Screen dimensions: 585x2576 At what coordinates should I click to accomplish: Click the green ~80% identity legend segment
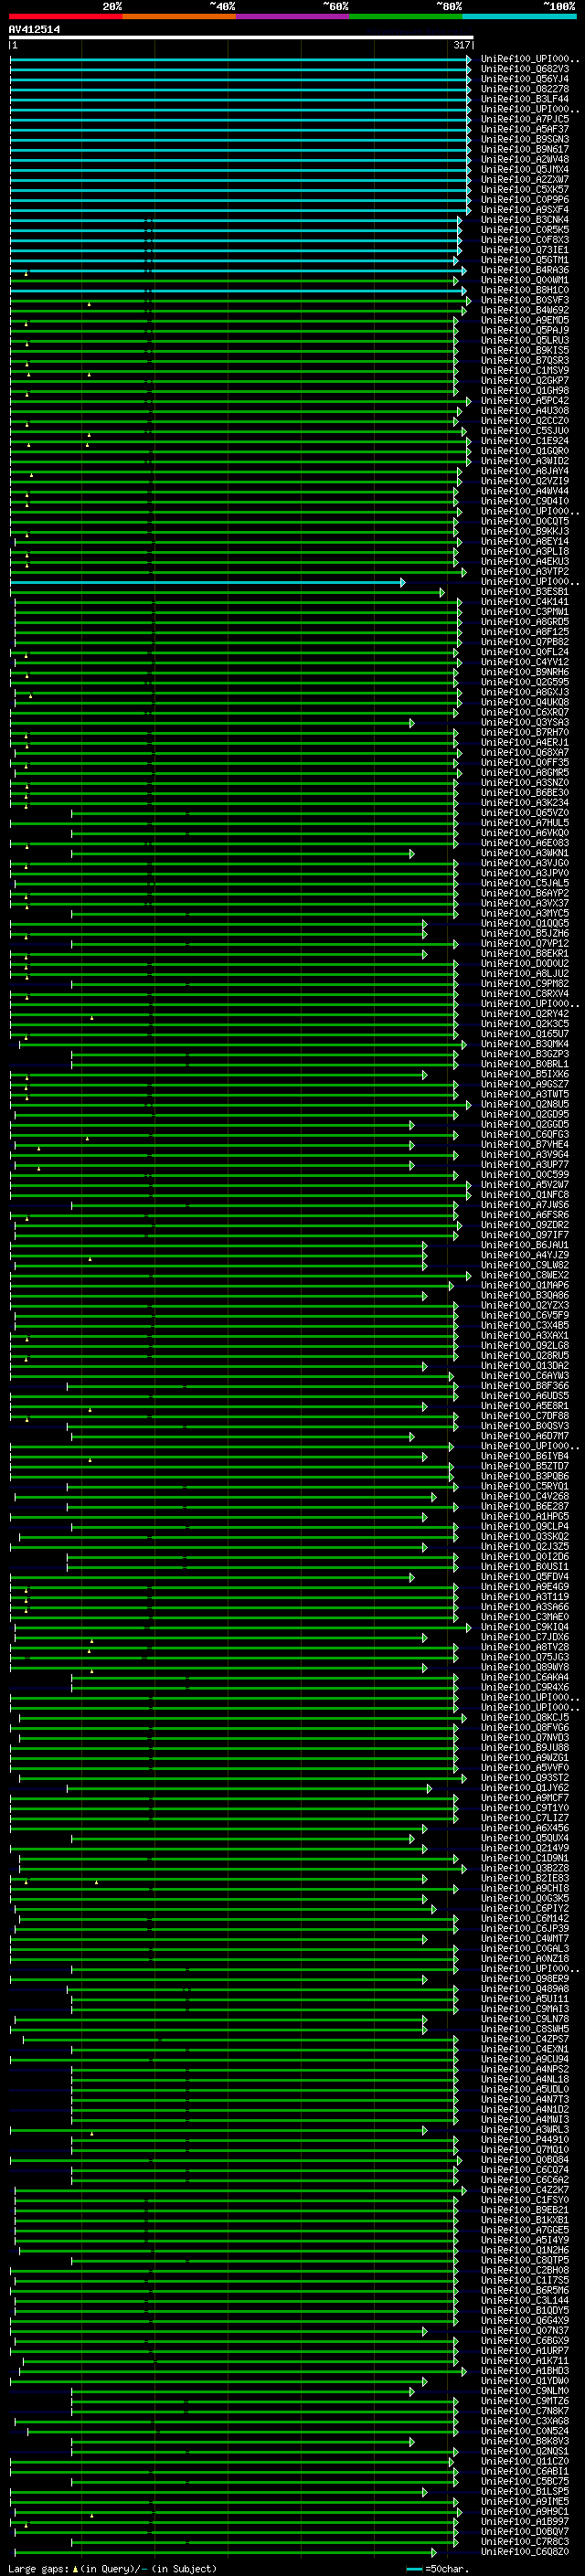point(406,16)
